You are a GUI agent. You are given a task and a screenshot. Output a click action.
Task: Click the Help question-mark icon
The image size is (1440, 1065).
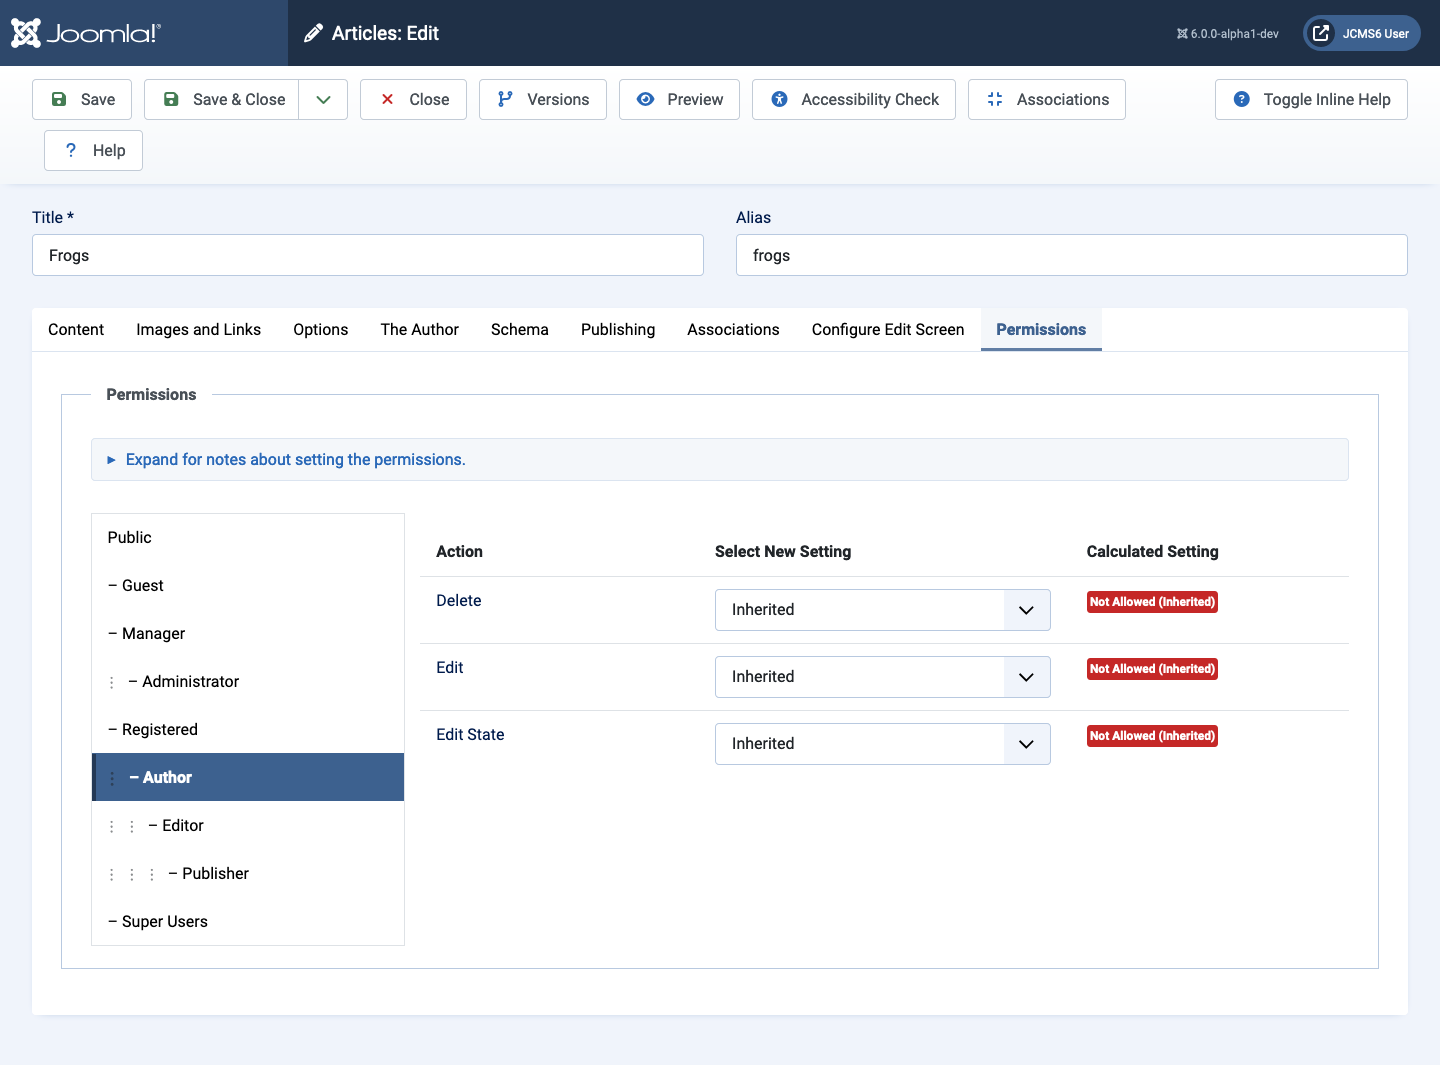(69, 150)
